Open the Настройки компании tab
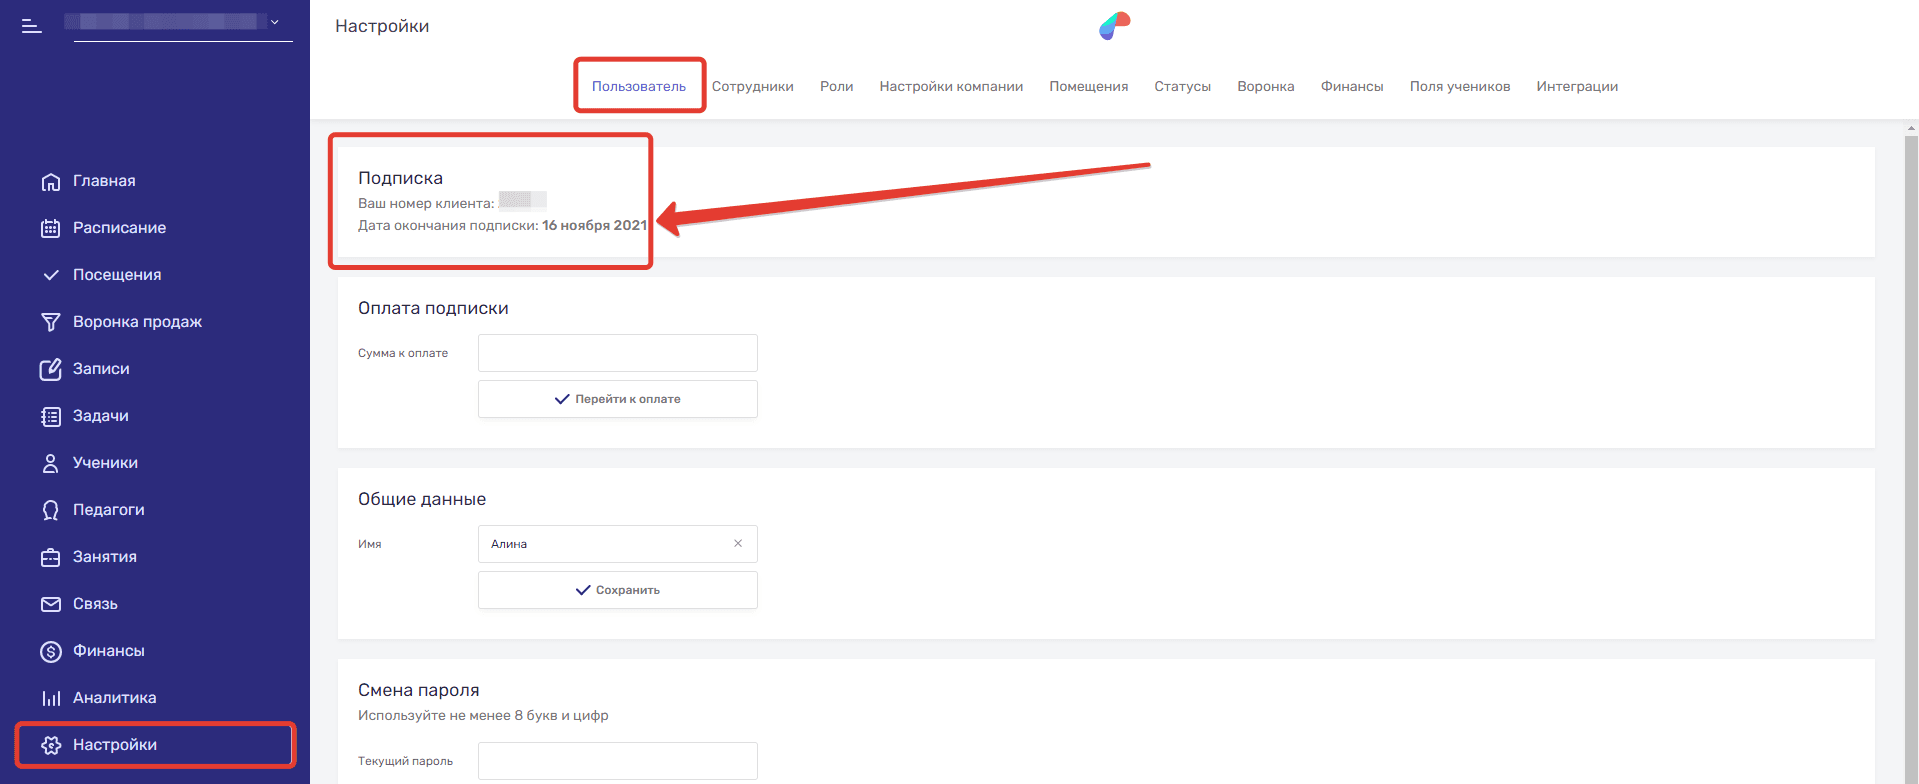The width and height of the screenshot is (1919, 784). point(950,86)
